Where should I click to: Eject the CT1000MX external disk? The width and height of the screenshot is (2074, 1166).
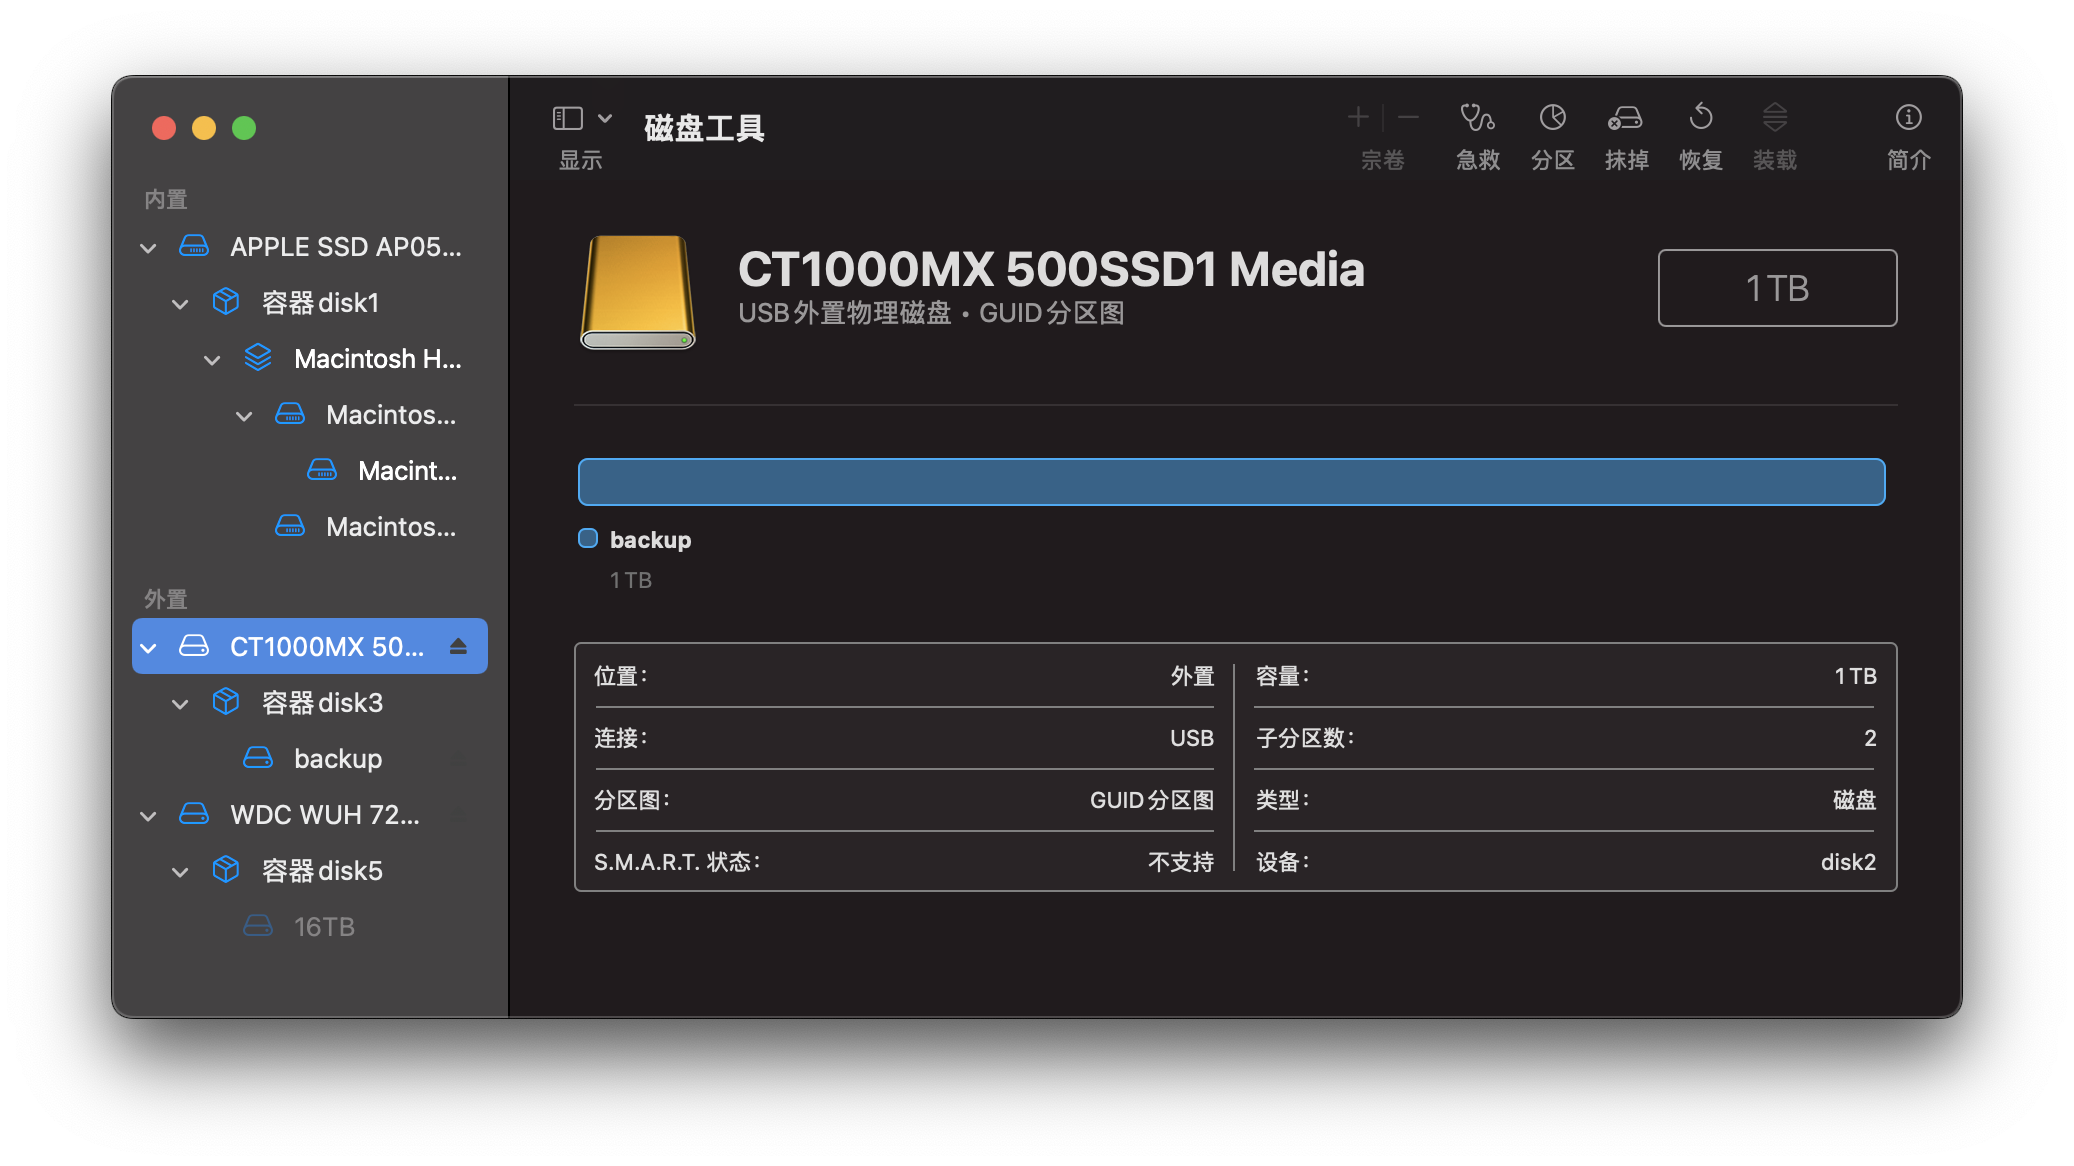458,646
